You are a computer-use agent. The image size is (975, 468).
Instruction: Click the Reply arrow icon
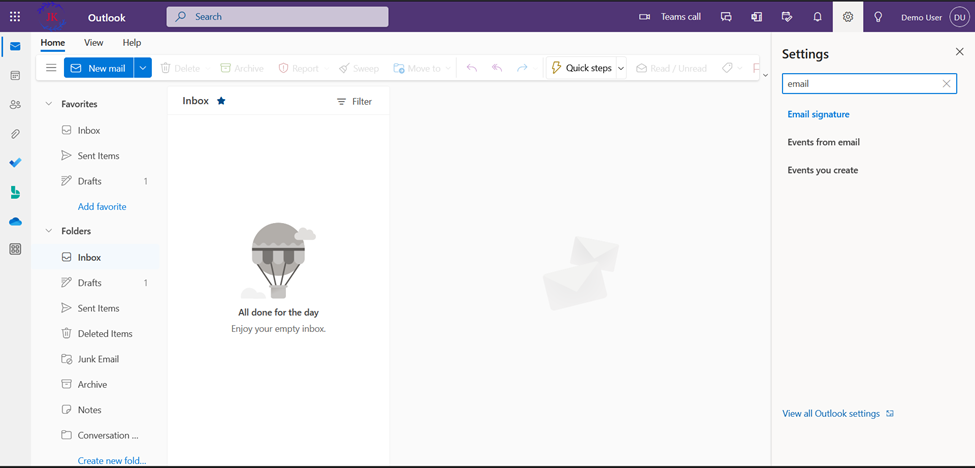pos(472,68)
